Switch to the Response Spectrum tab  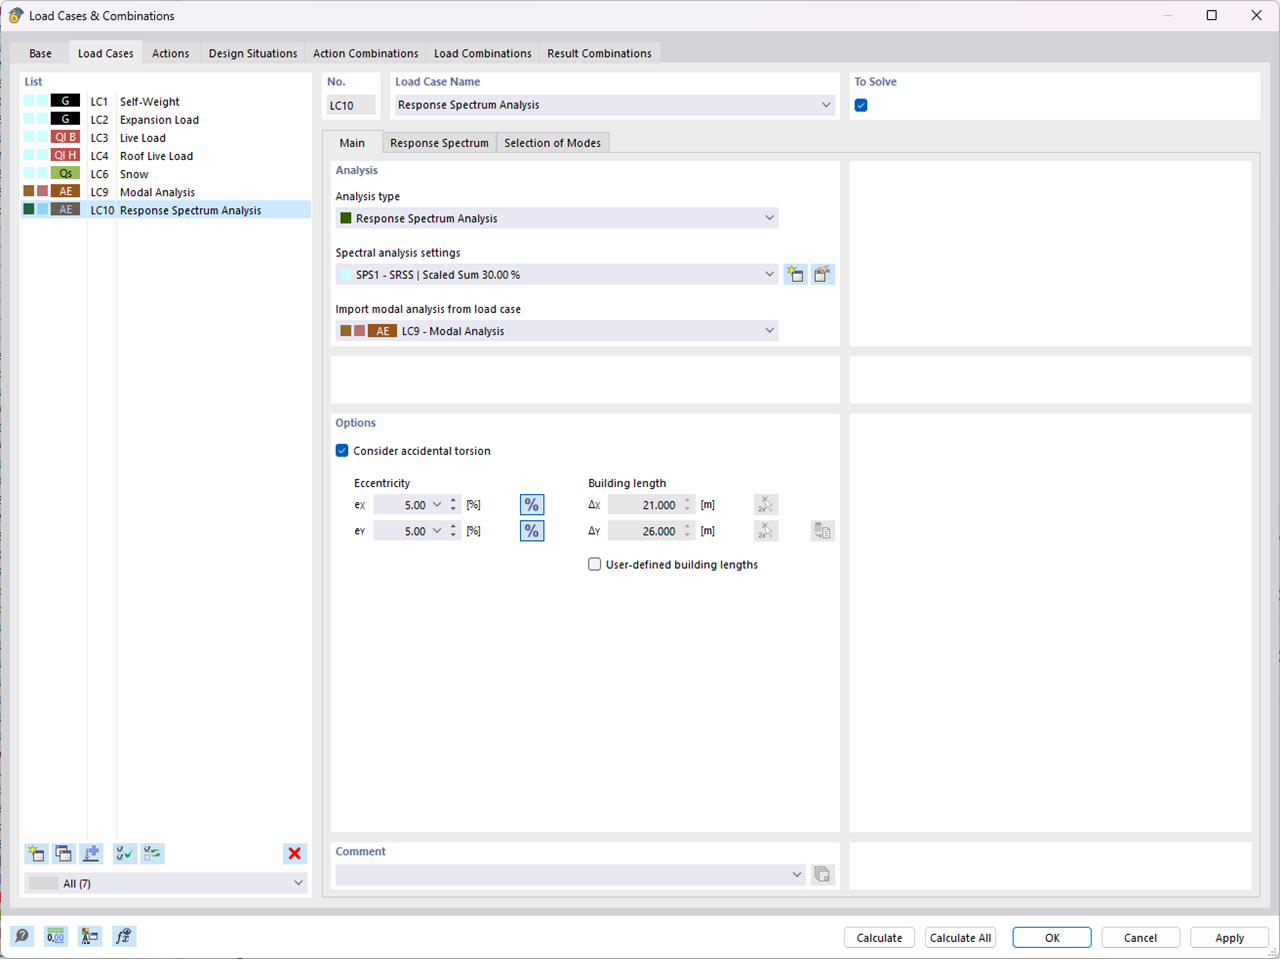(439, 142)
